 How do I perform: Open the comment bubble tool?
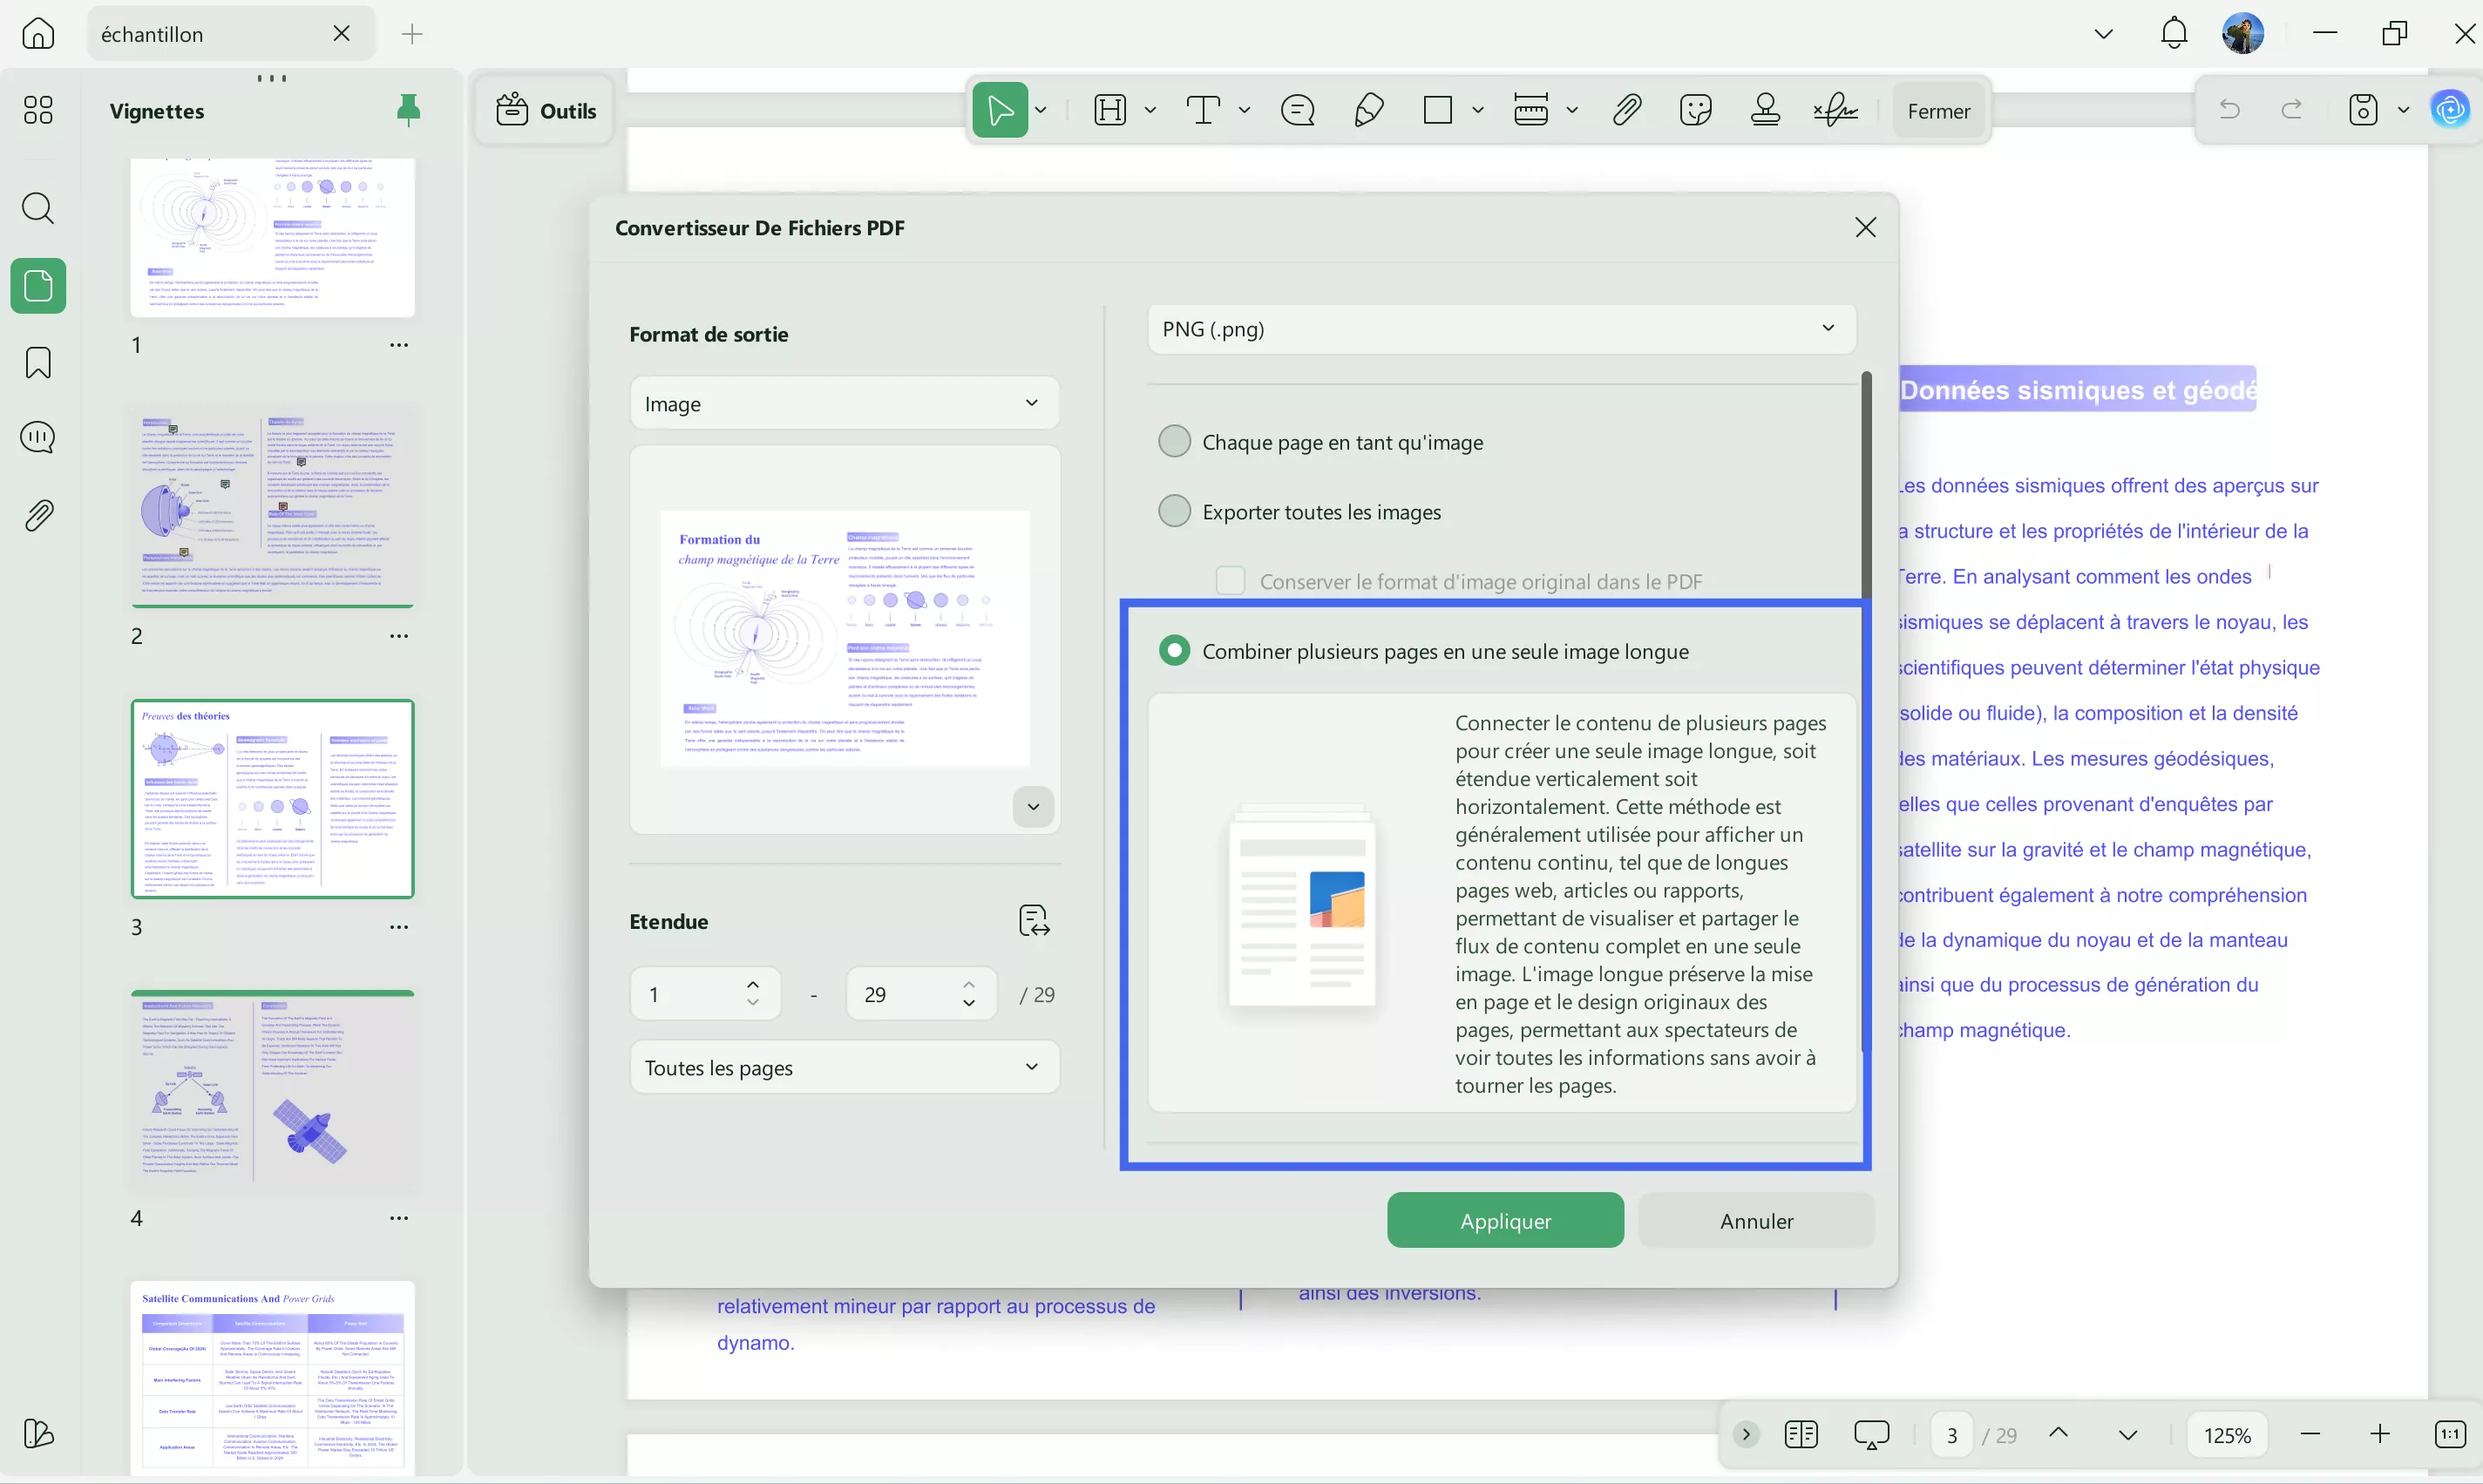(1297, 110)
